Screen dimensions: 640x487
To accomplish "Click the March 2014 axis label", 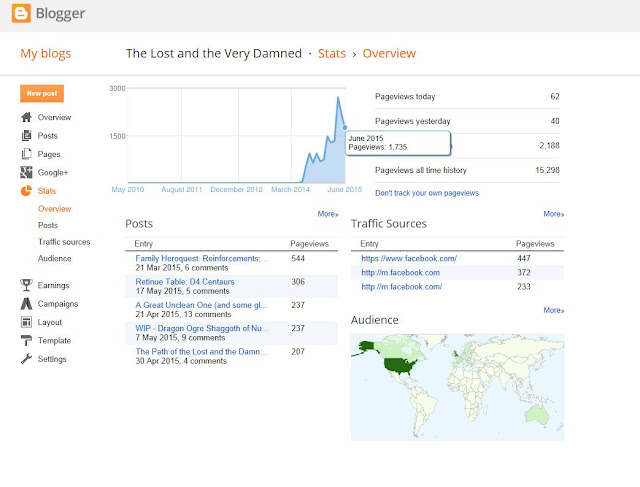I will 291,189.
